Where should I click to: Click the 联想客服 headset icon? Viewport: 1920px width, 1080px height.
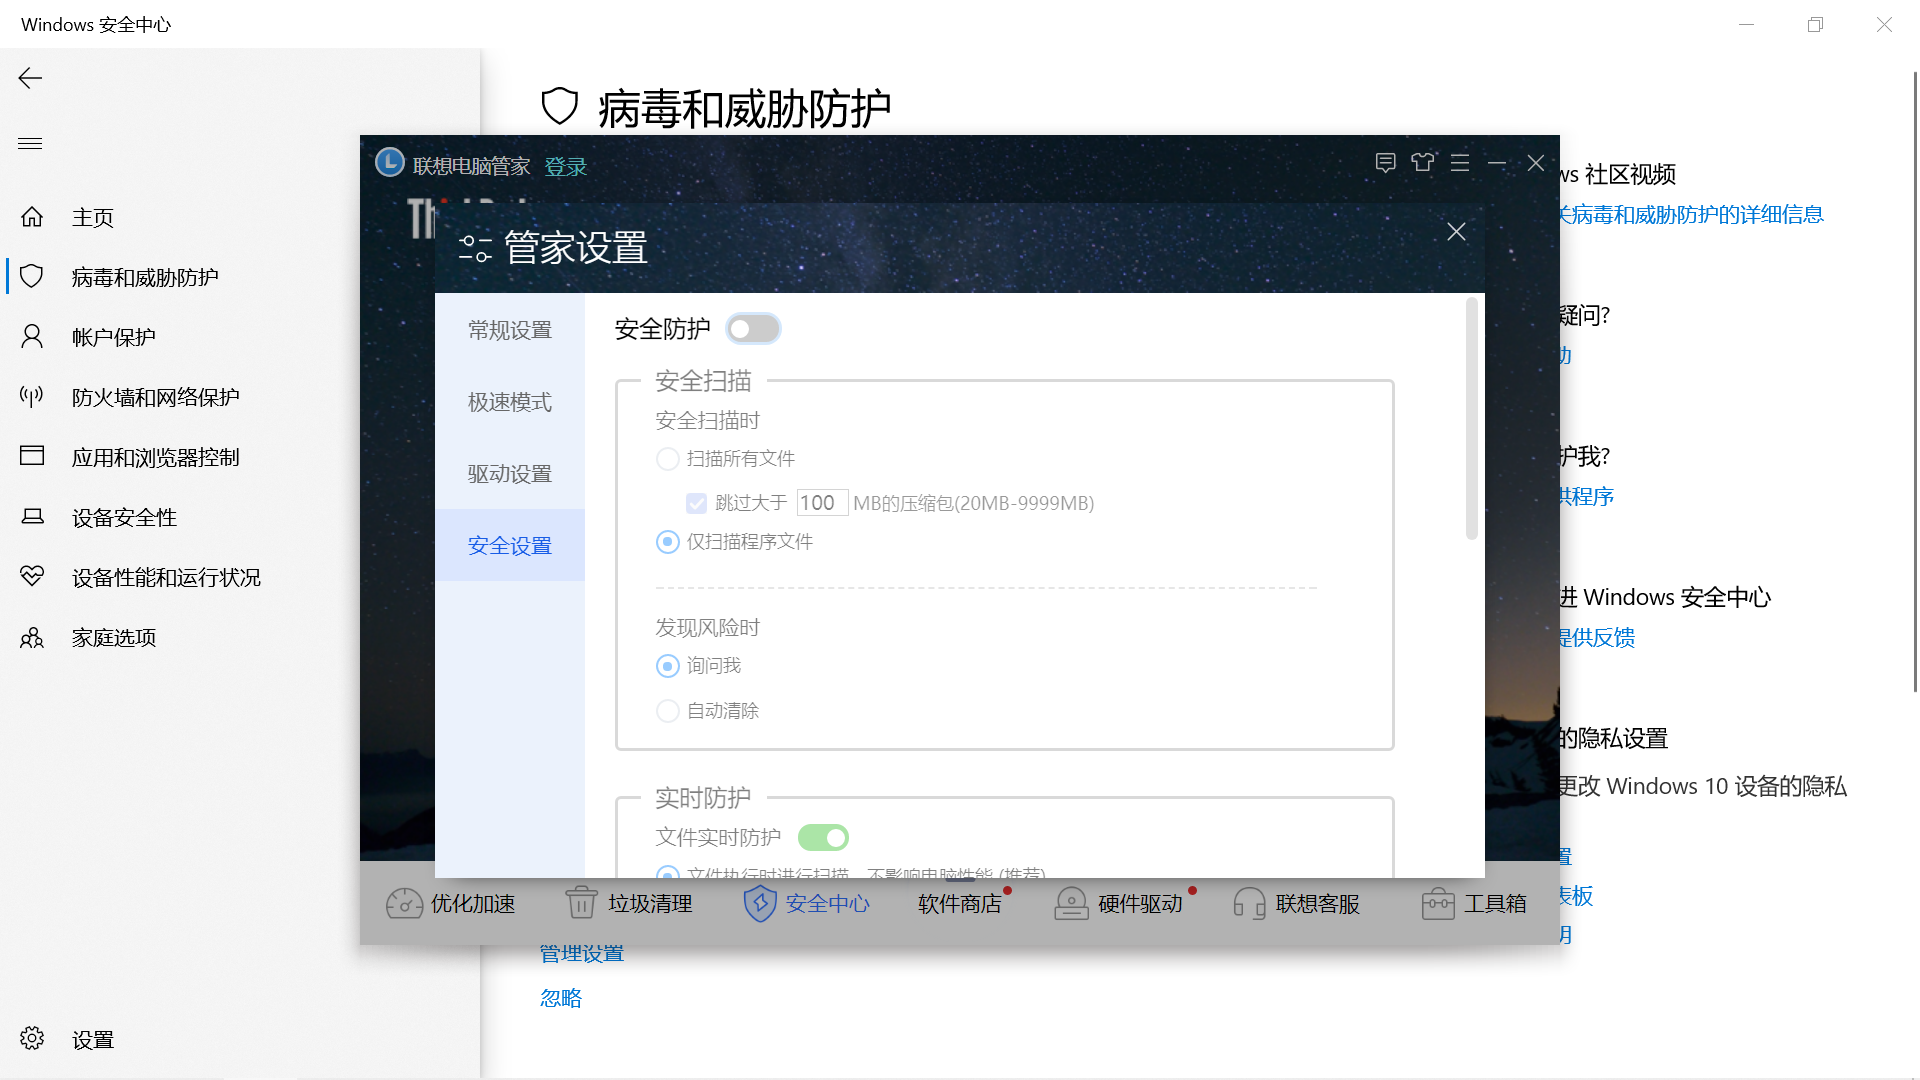1249,903
